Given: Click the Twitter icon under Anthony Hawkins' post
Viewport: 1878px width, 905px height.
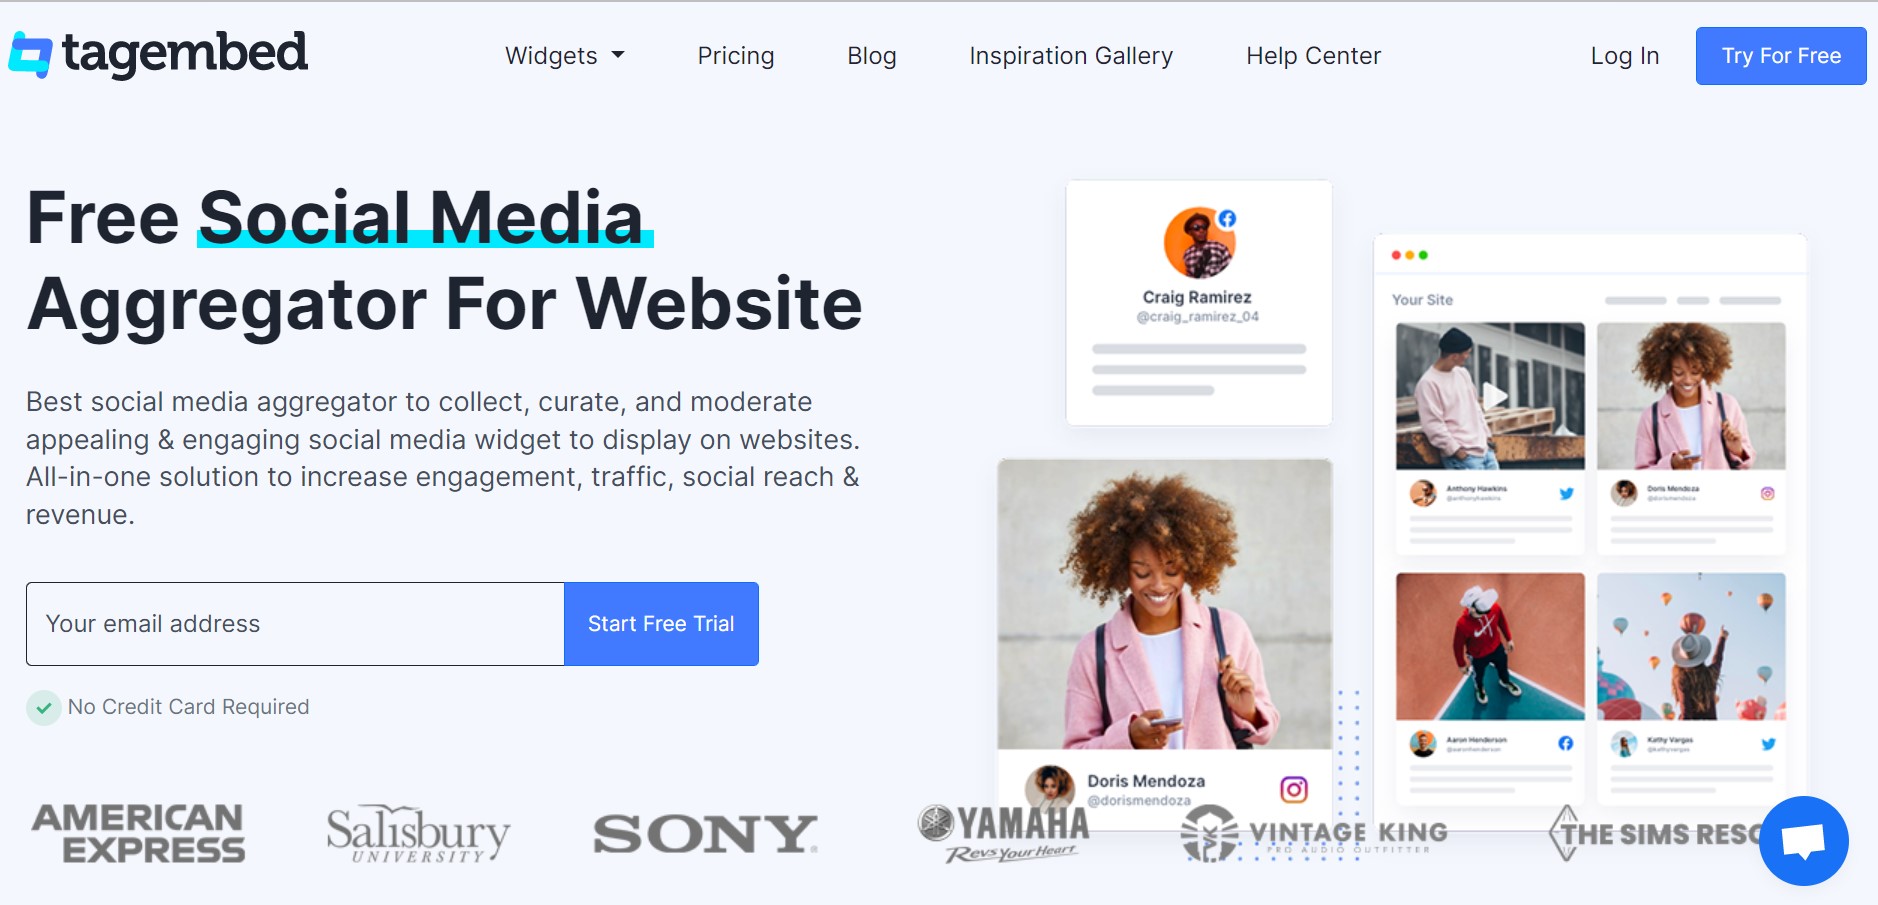Looking at the screenshot, I should tap(1566, 493).
